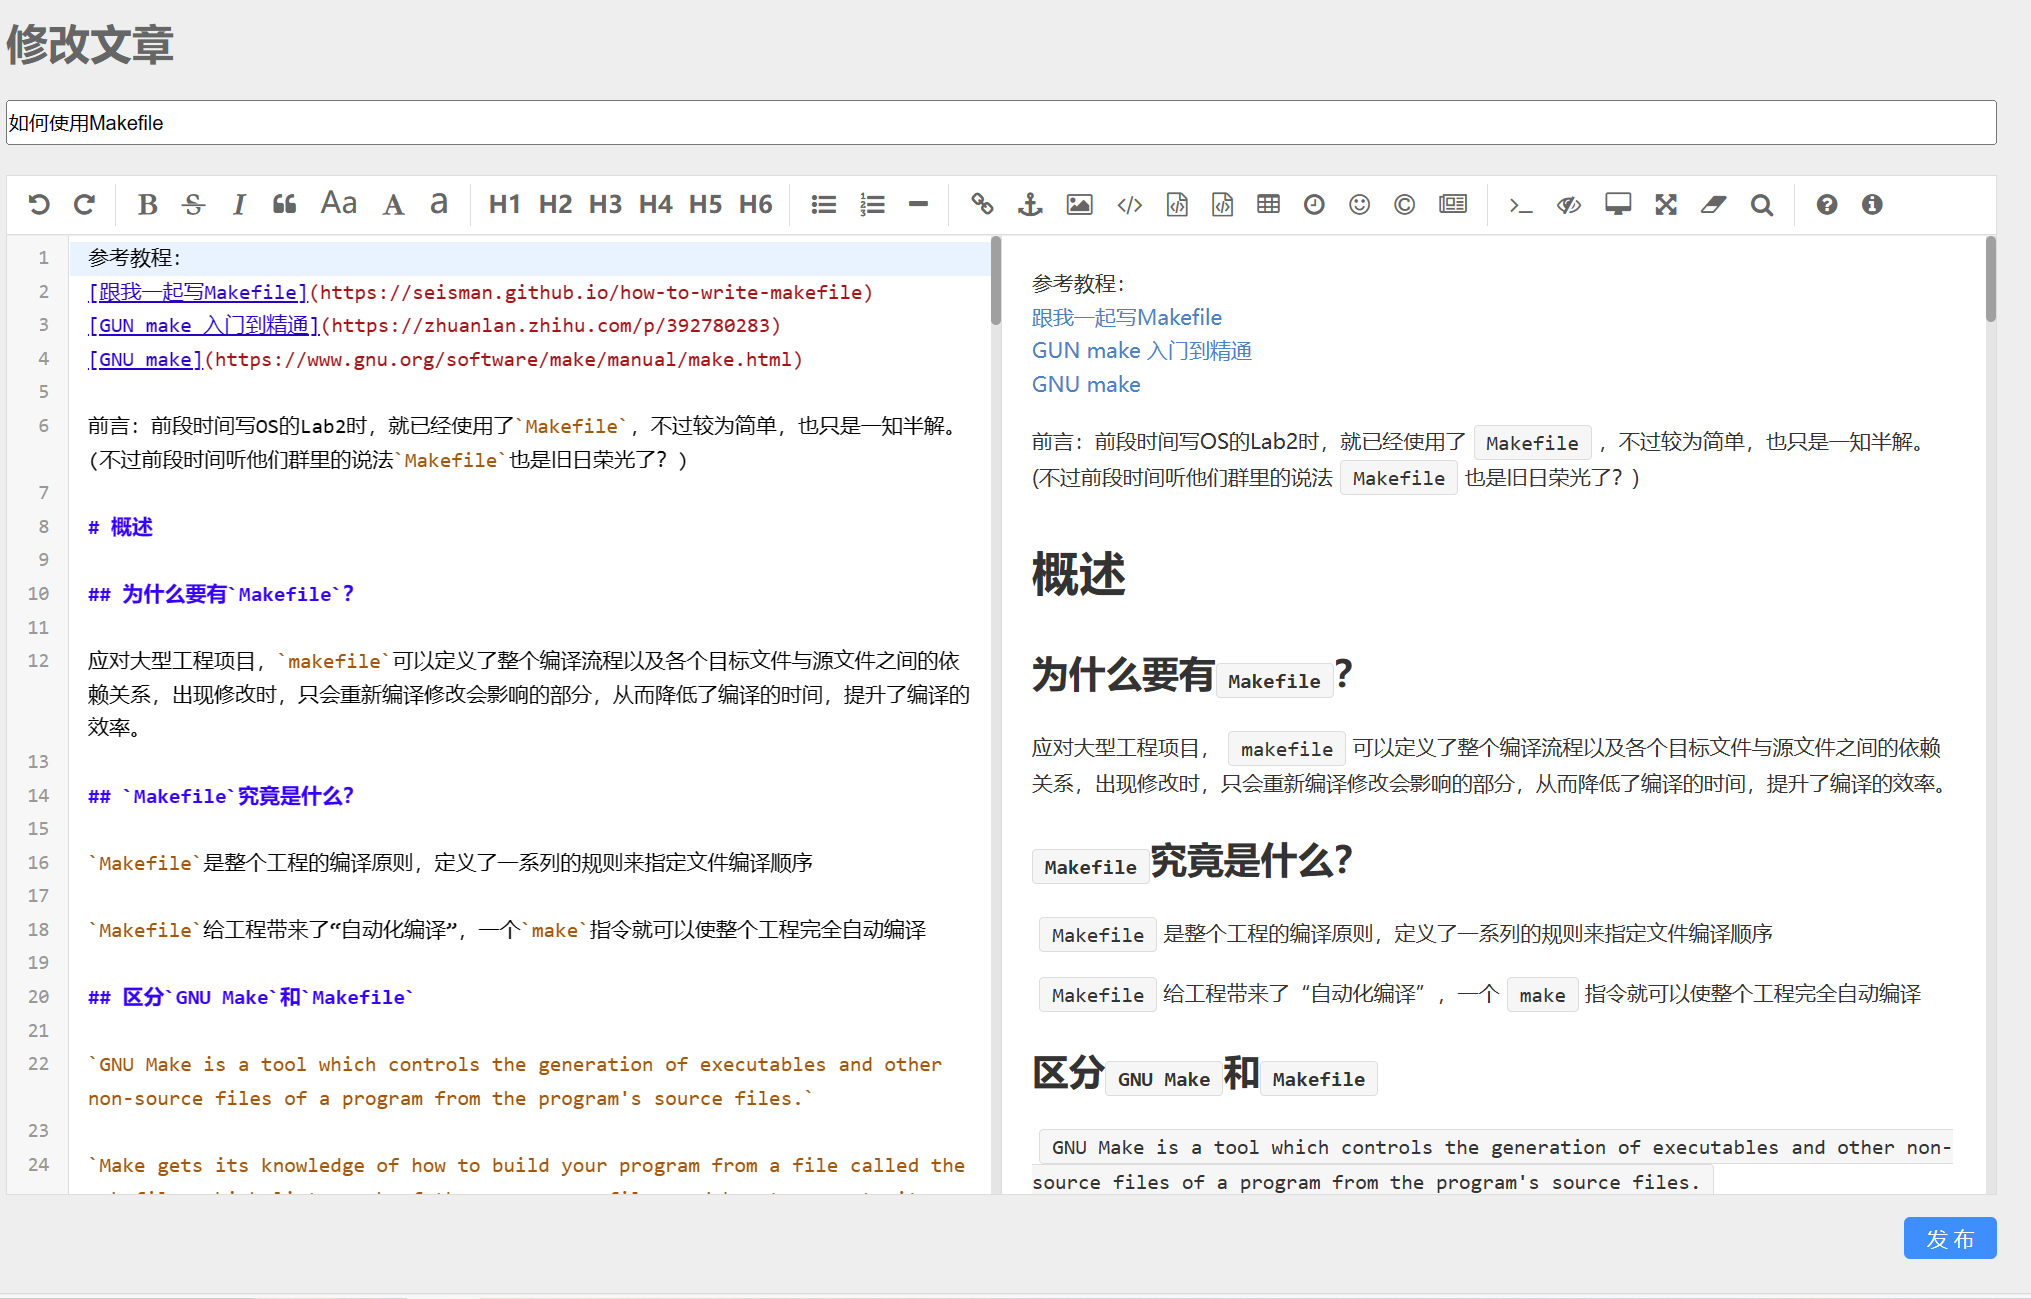This screenshot has height=1299, width=2031.
Task: Toggle the live preview eye icon
Action: (1569, 205)
